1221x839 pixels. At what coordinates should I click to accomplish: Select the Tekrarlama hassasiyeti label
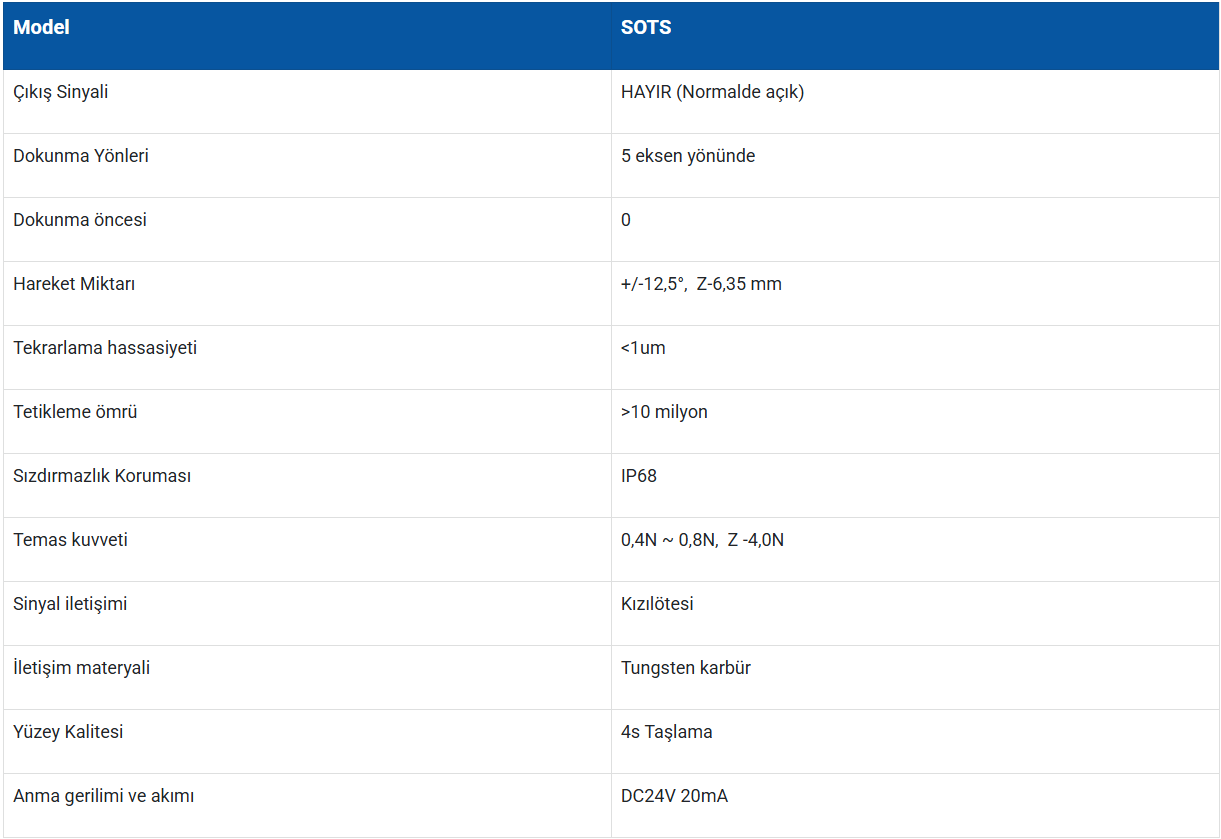click(x=105, y=348)
